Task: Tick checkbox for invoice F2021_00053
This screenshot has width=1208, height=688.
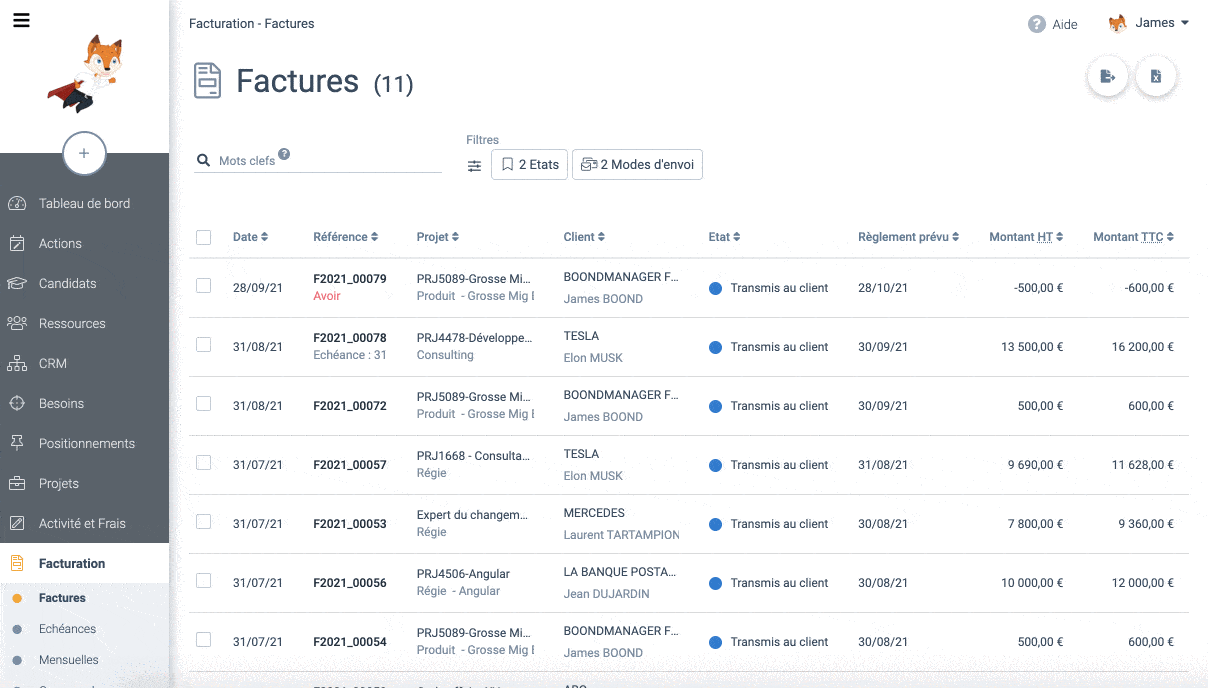Action: coord(204,521)
